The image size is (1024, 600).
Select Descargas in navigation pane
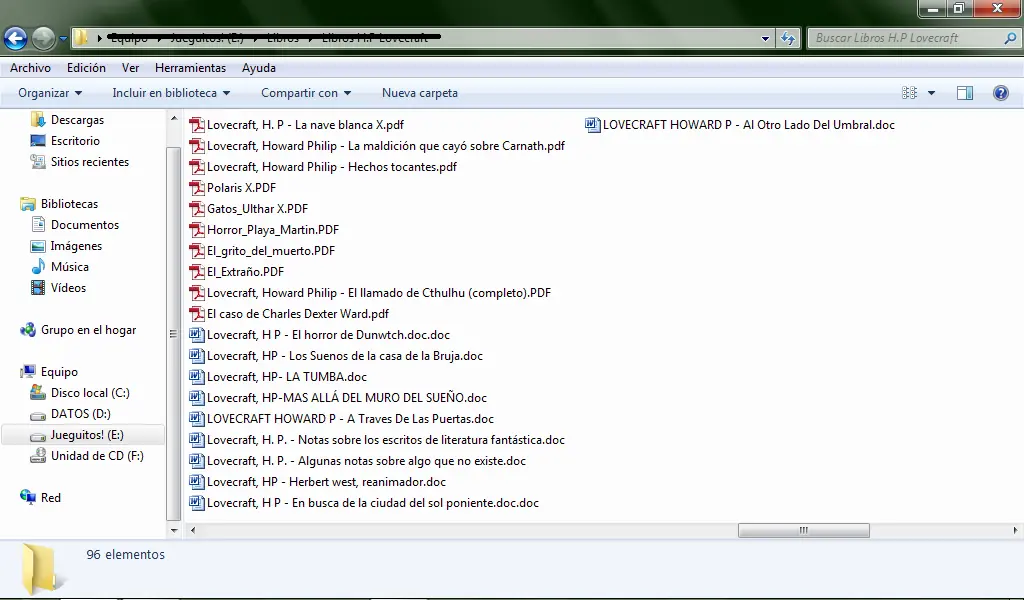point(77,120)
